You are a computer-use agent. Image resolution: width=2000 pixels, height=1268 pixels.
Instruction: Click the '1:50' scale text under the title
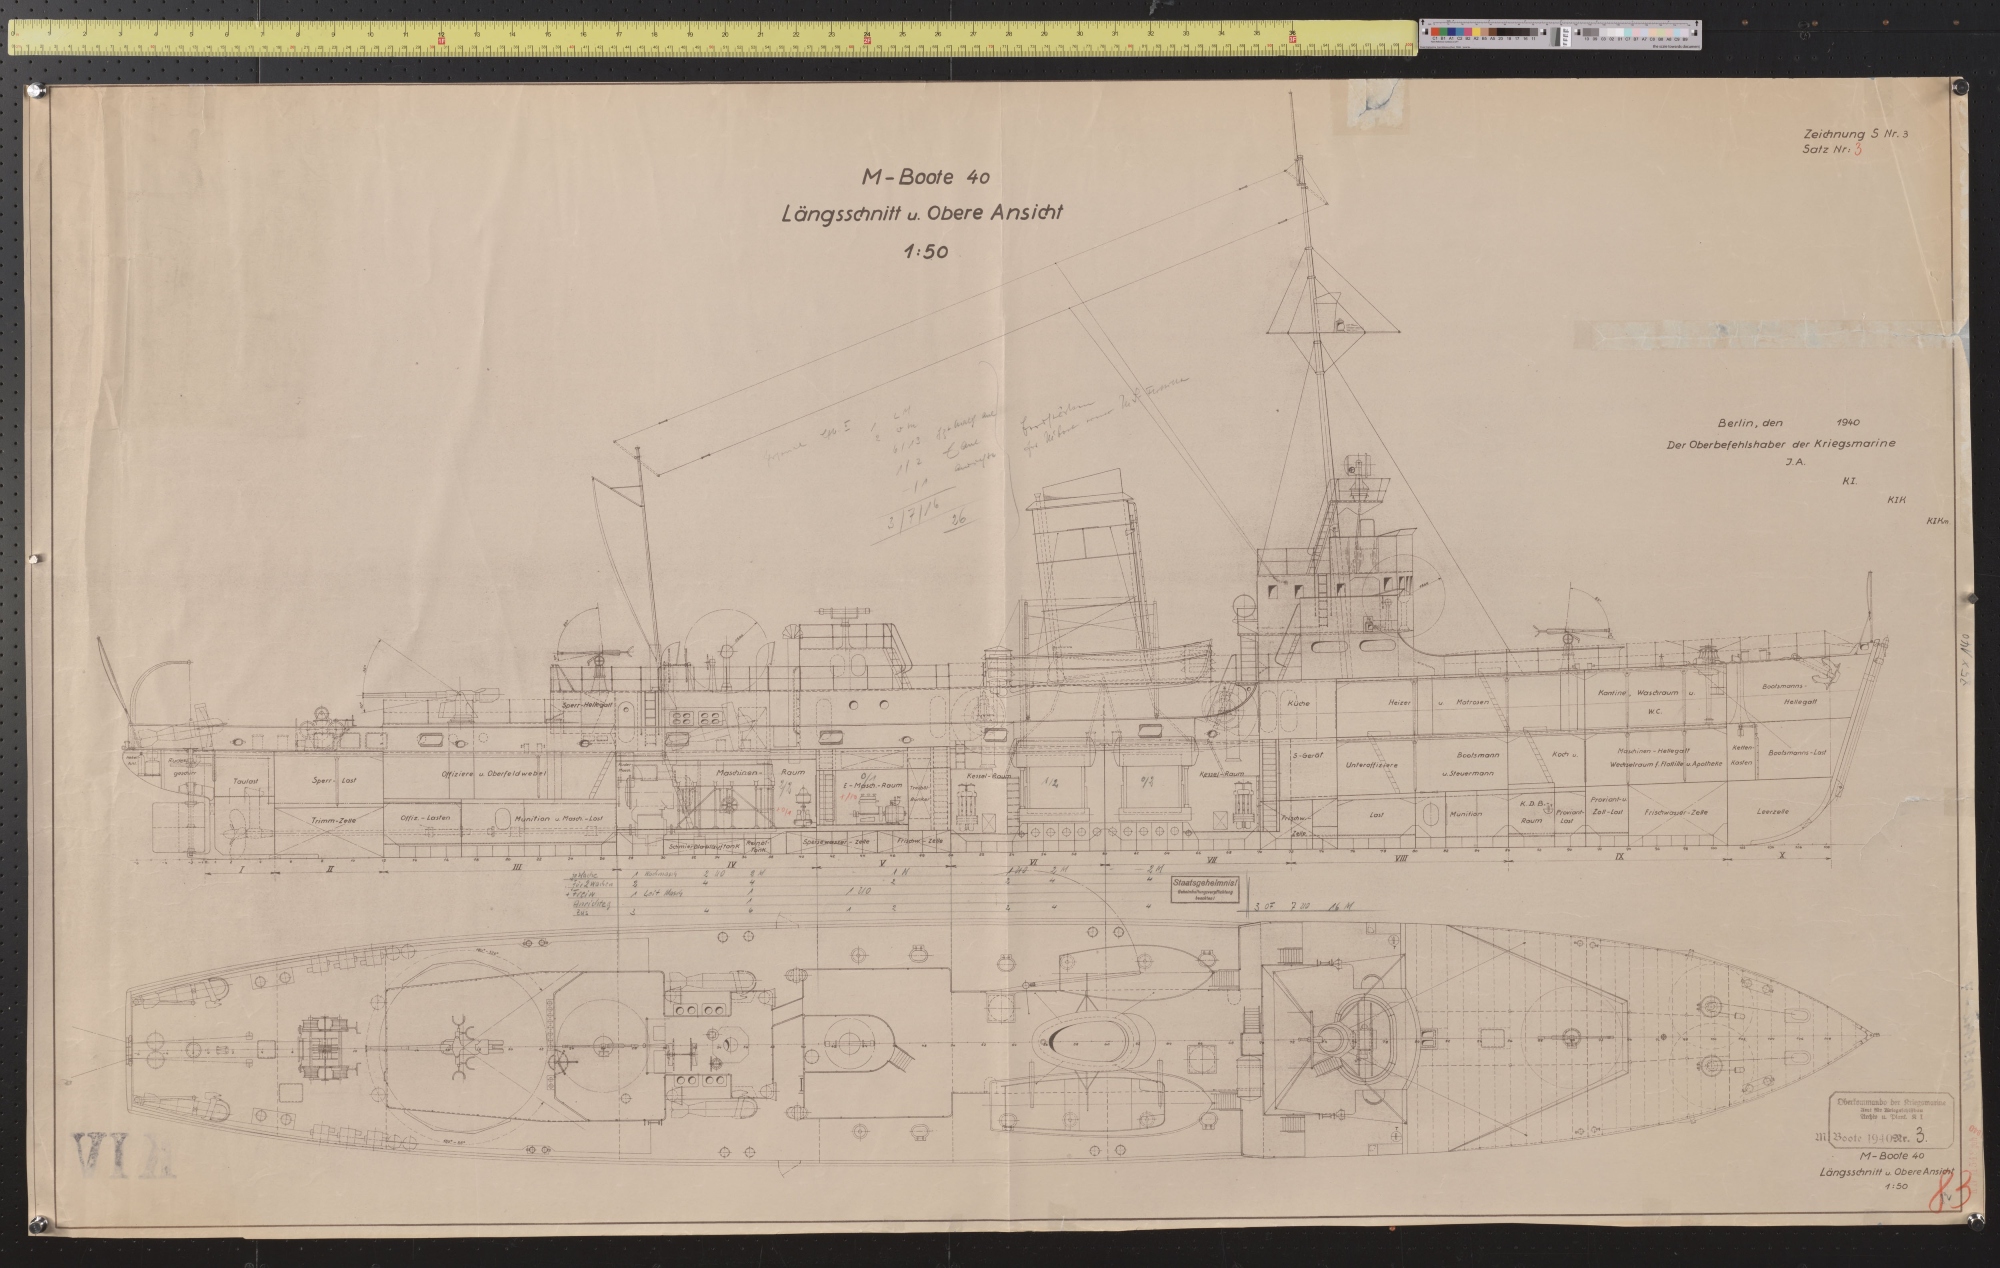[925, 252]
